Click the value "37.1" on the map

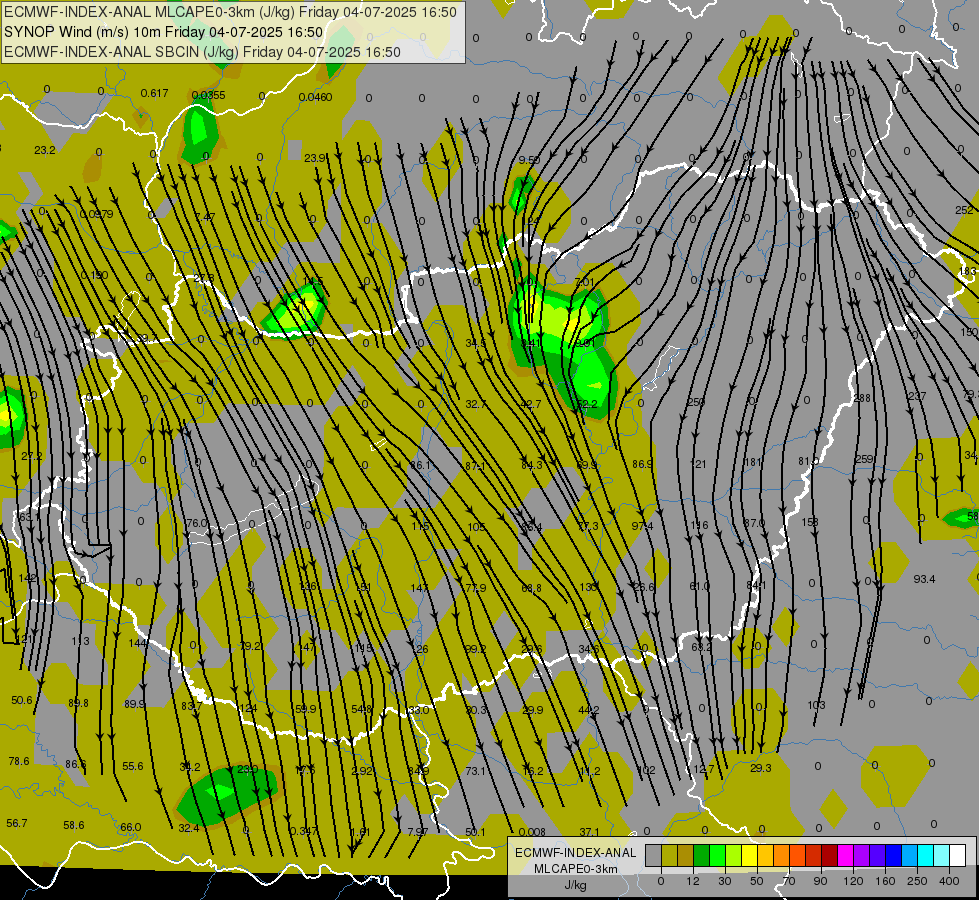589,831
